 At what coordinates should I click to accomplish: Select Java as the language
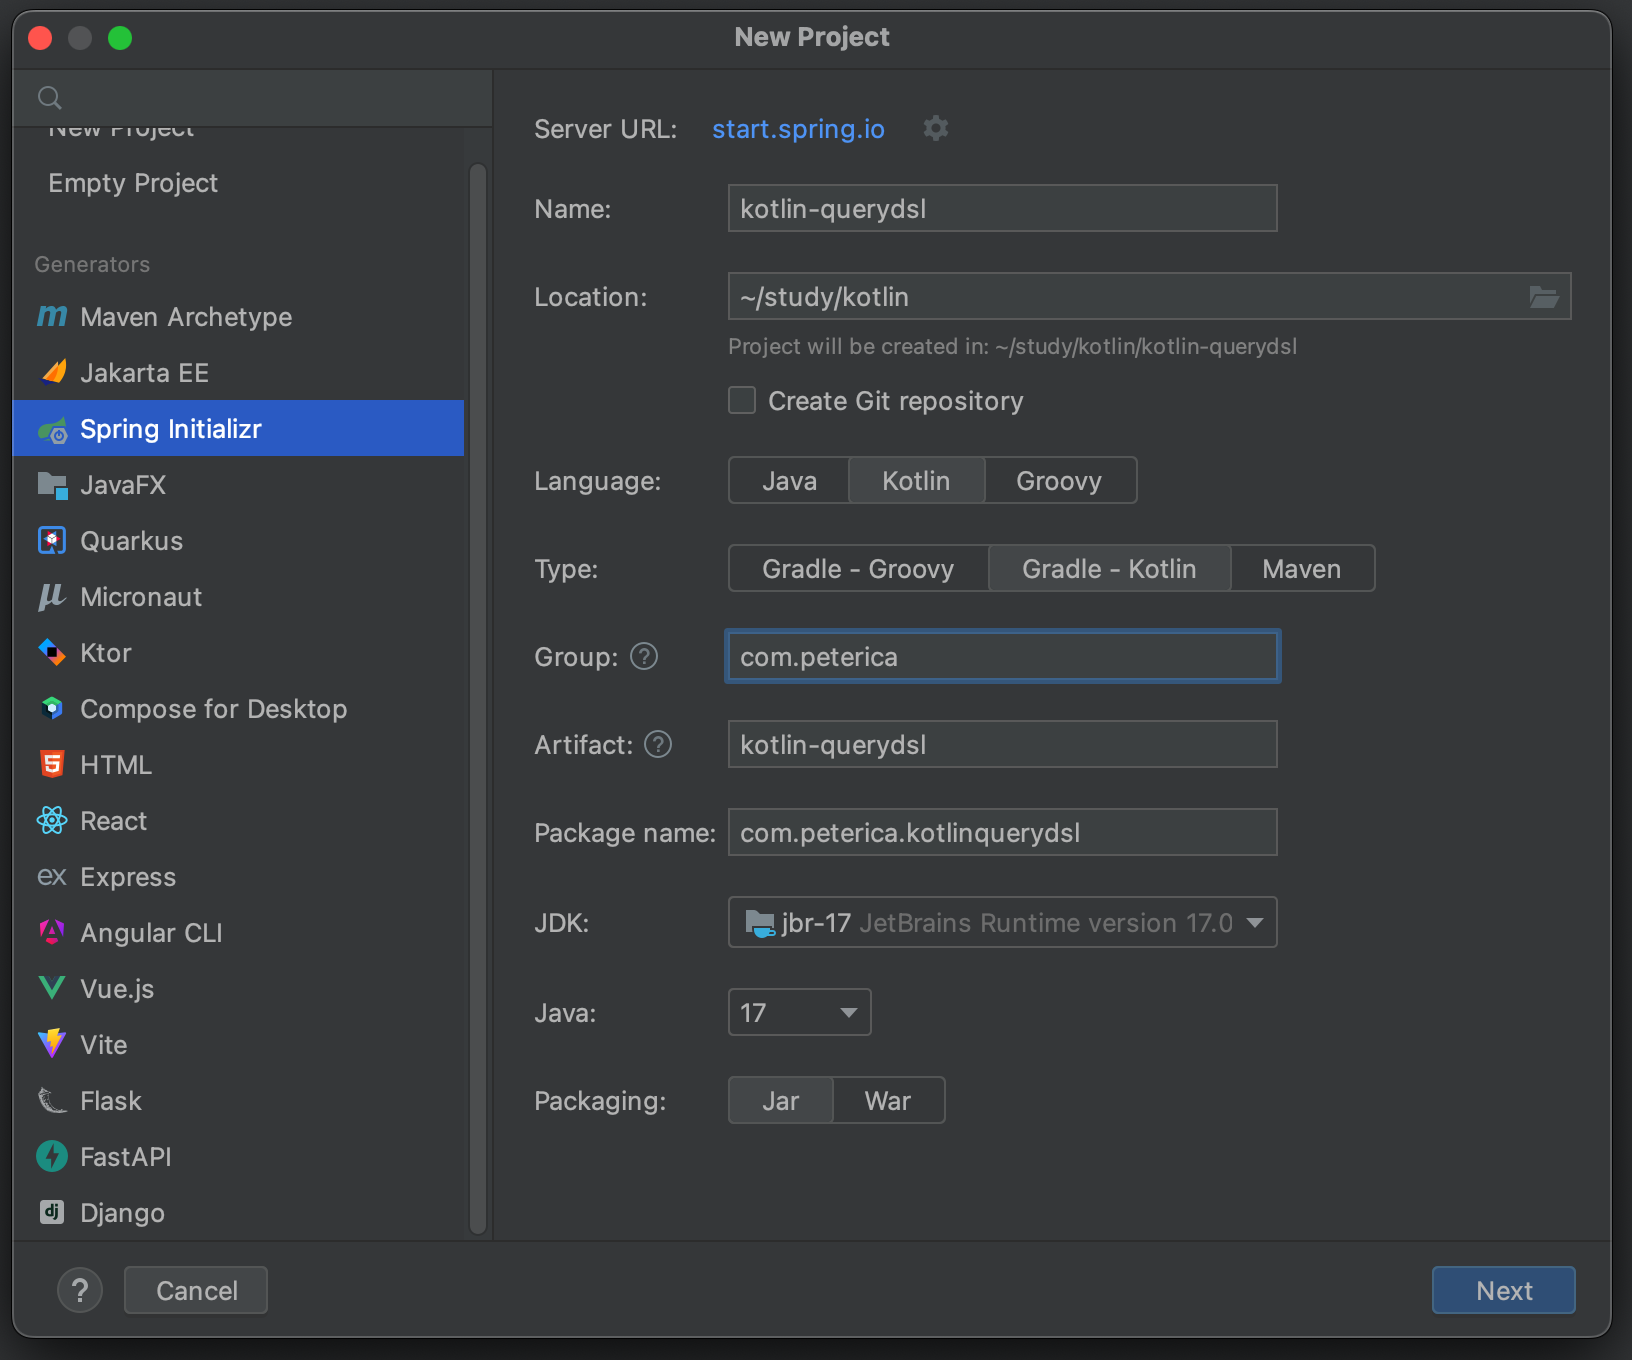pyautogui.click(x=789, y=481)
